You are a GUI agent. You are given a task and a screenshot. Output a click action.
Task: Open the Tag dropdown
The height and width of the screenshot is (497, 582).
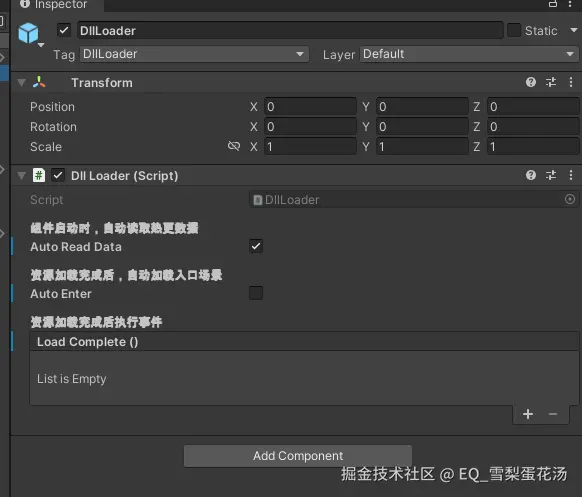pos(194,54)
